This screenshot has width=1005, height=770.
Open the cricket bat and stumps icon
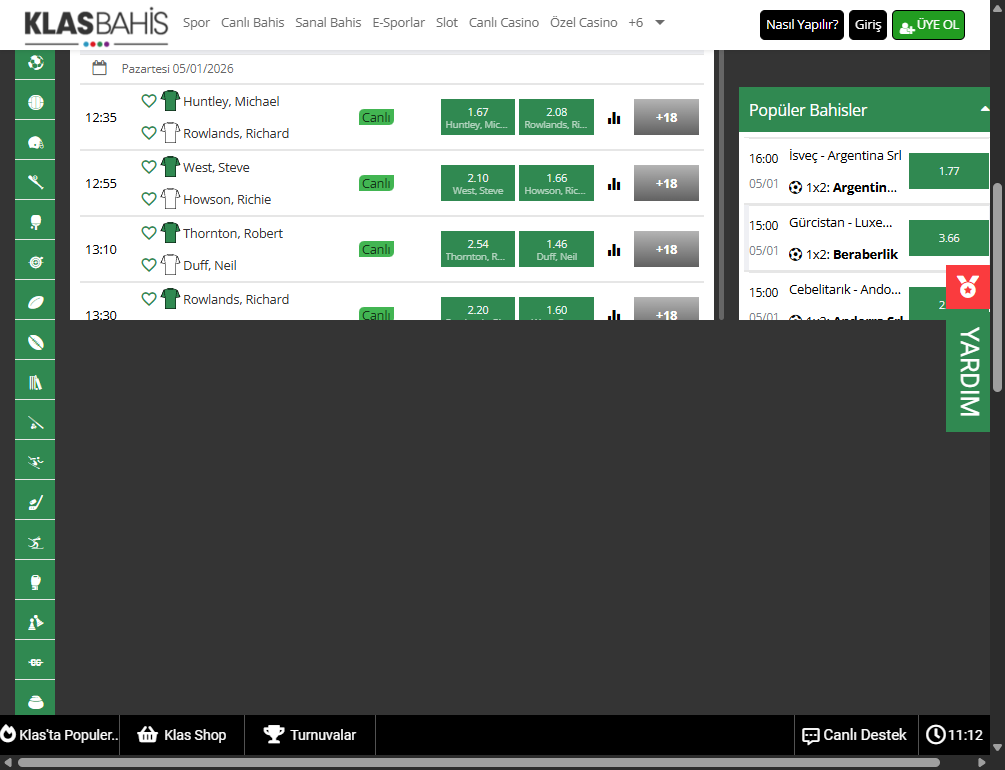click(x=35, y=383)
